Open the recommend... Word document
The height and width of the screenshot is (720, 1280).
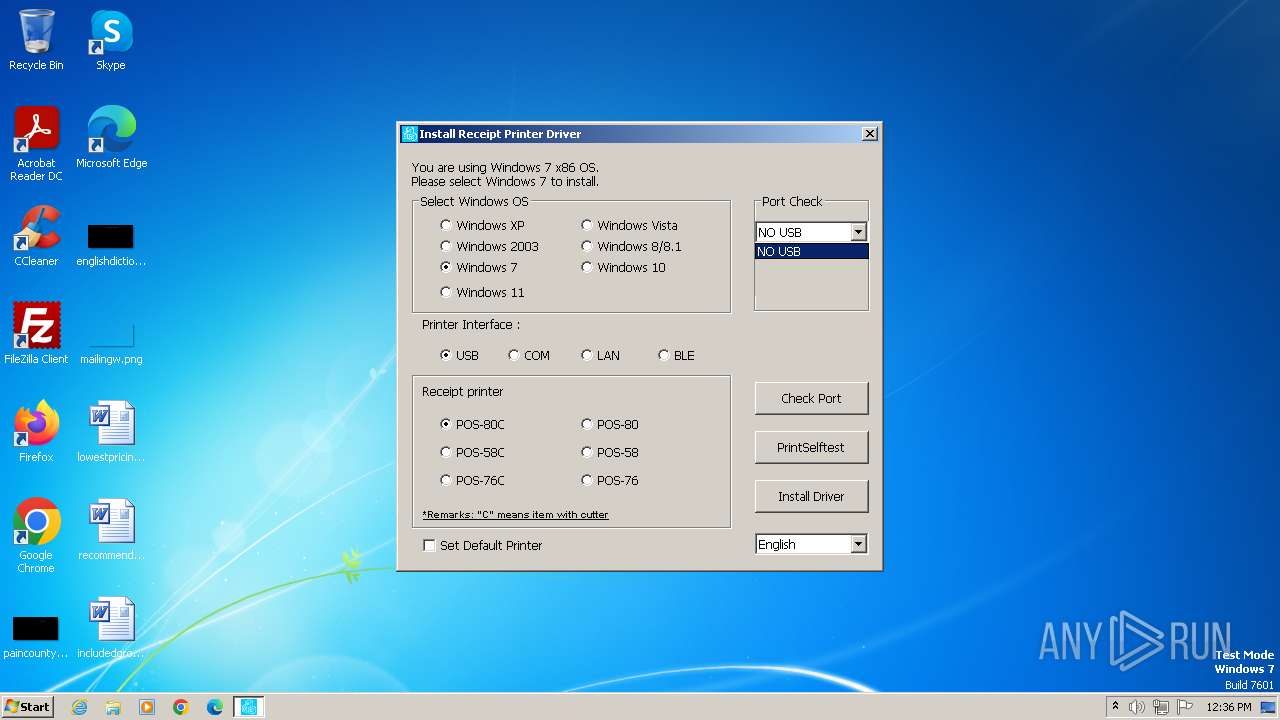111,529
